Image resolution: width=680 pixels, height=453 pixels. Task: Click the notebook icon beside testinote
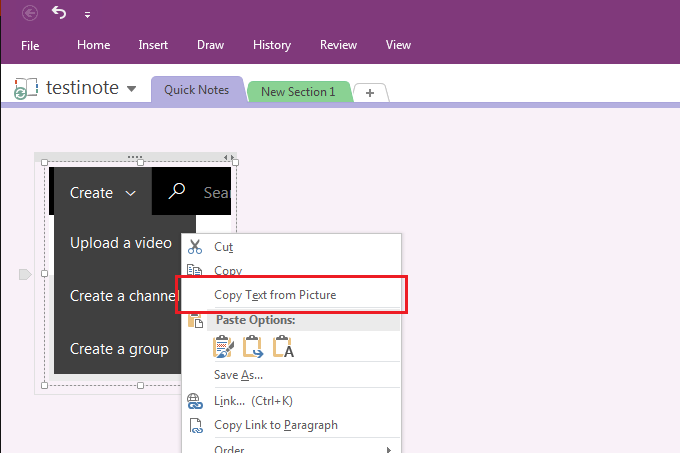(26, 90)
